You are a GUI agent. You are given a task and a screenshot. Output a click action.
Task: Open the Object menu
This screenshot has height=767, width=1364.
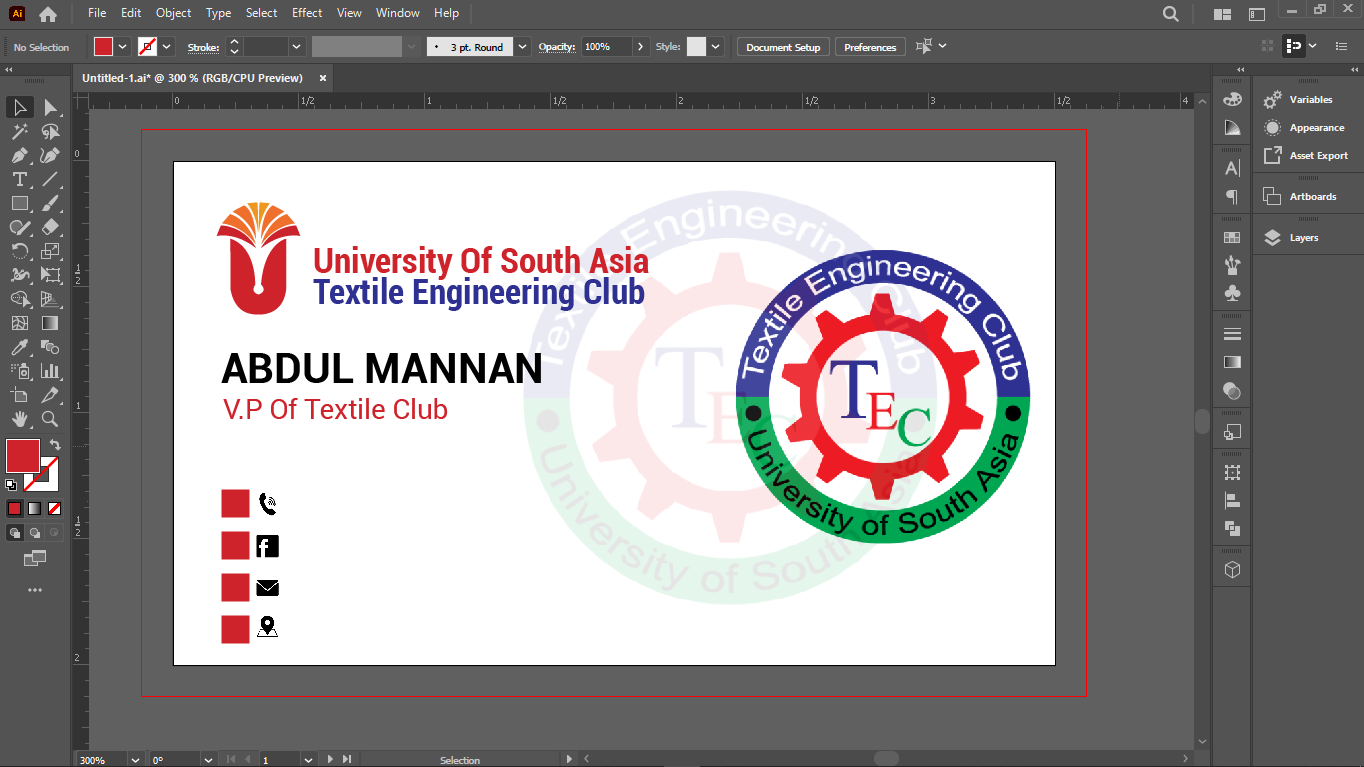coord(173,13)
